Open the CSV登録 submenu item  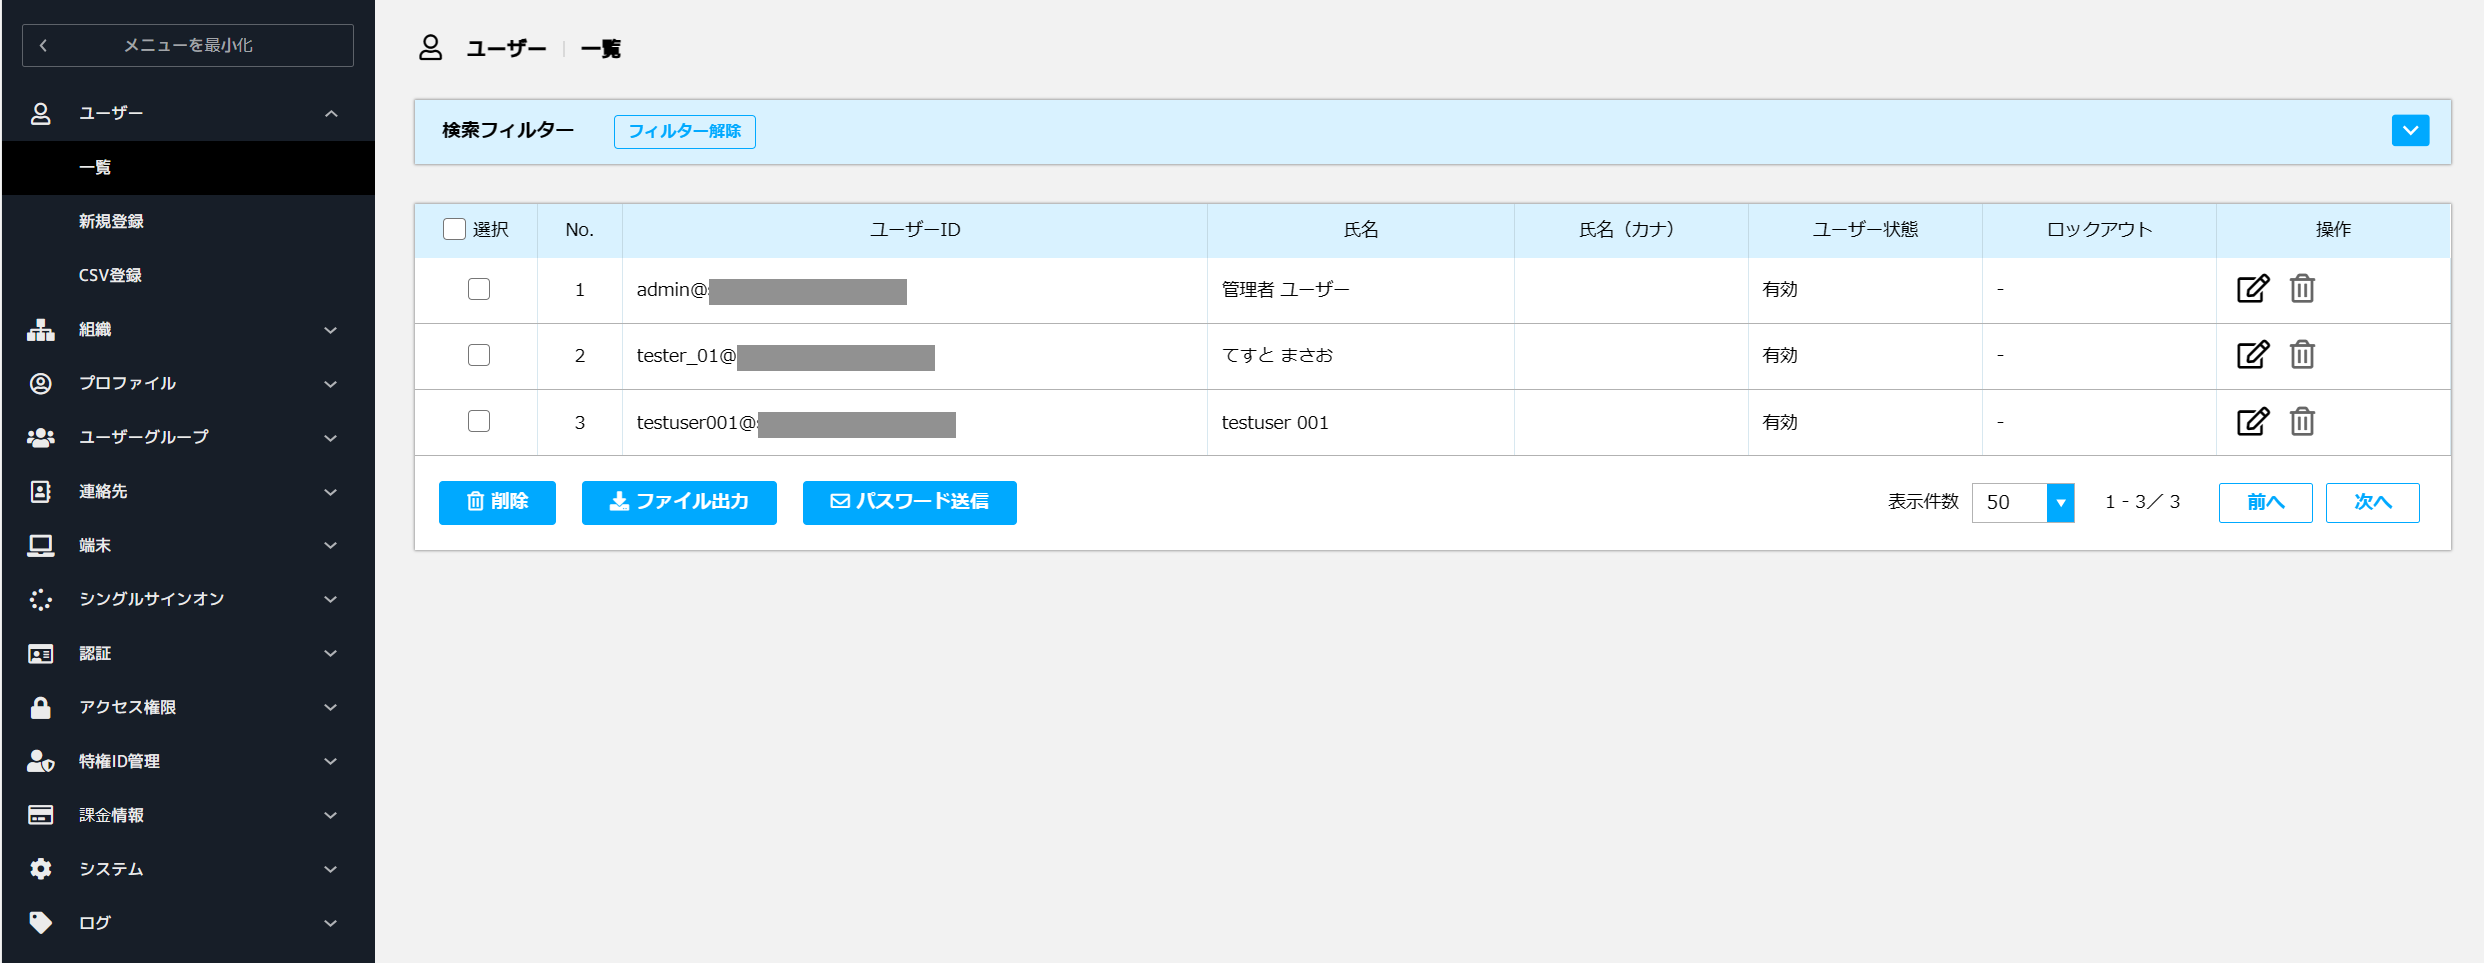pos(188,275)
